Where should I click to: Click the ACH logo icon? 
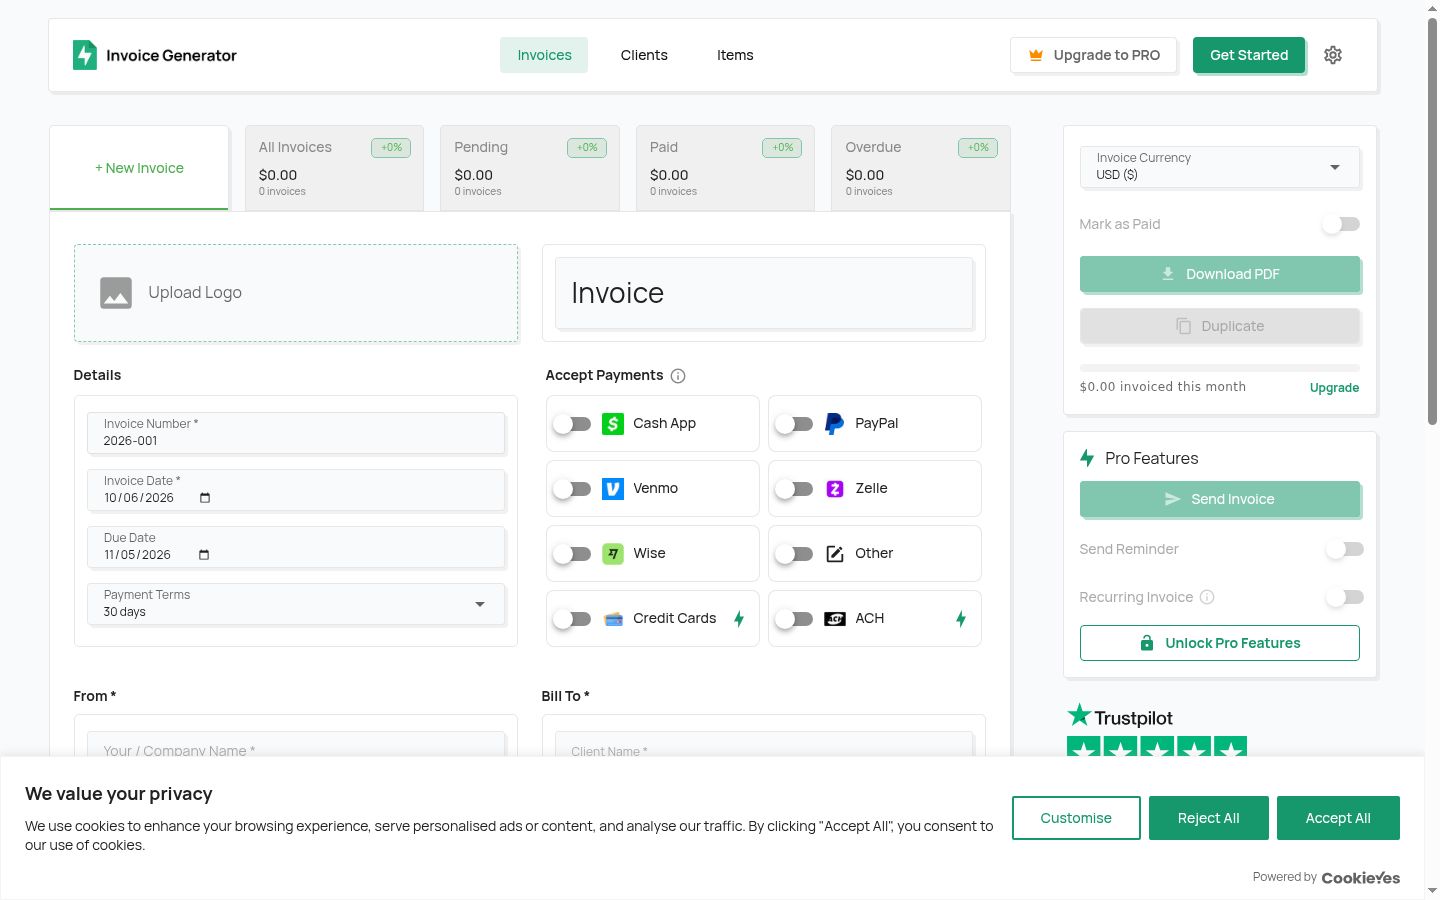coord(835,619)
